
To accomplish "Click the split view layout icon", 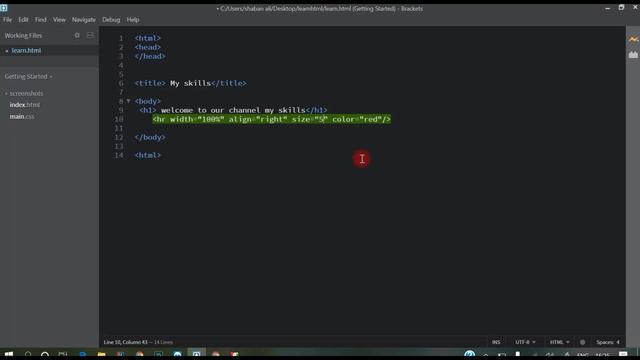I will (x=90, y=36).
